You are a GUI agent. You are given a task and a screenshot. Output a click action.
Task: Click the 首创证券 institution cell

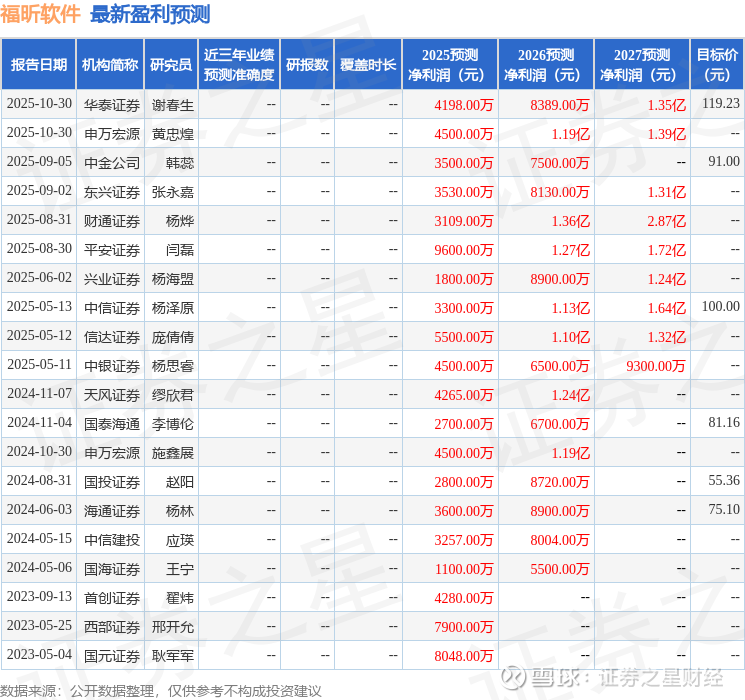[112, 598]
